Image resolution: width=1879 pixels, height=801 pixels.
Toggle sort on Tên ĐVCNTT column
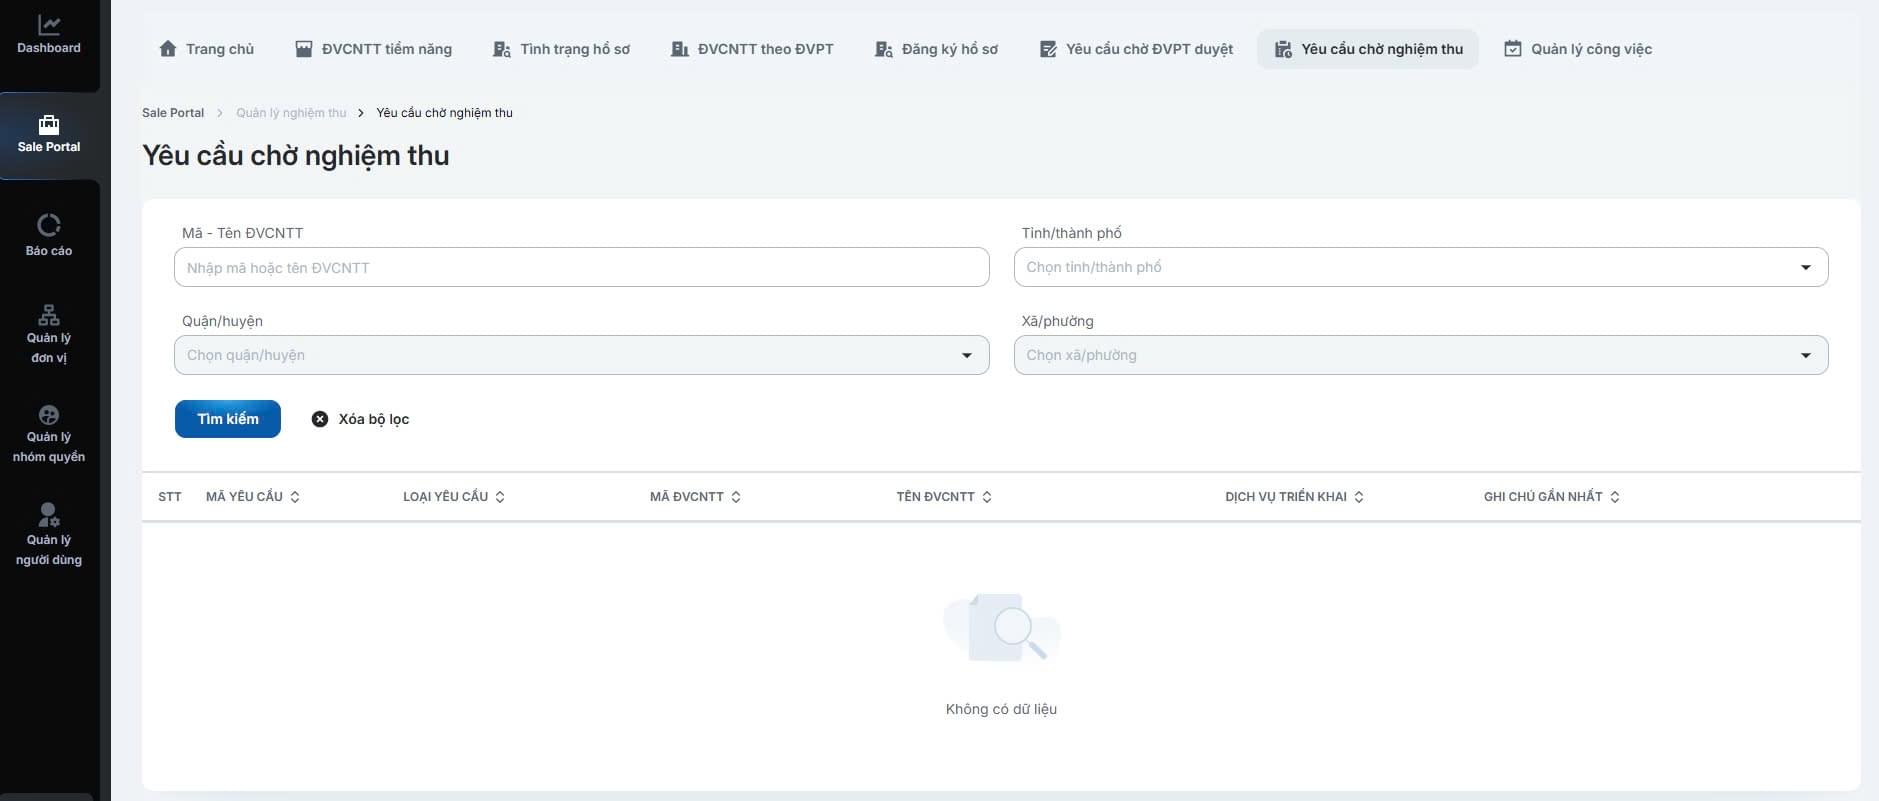pyautogui.click(x=987, y=497)
